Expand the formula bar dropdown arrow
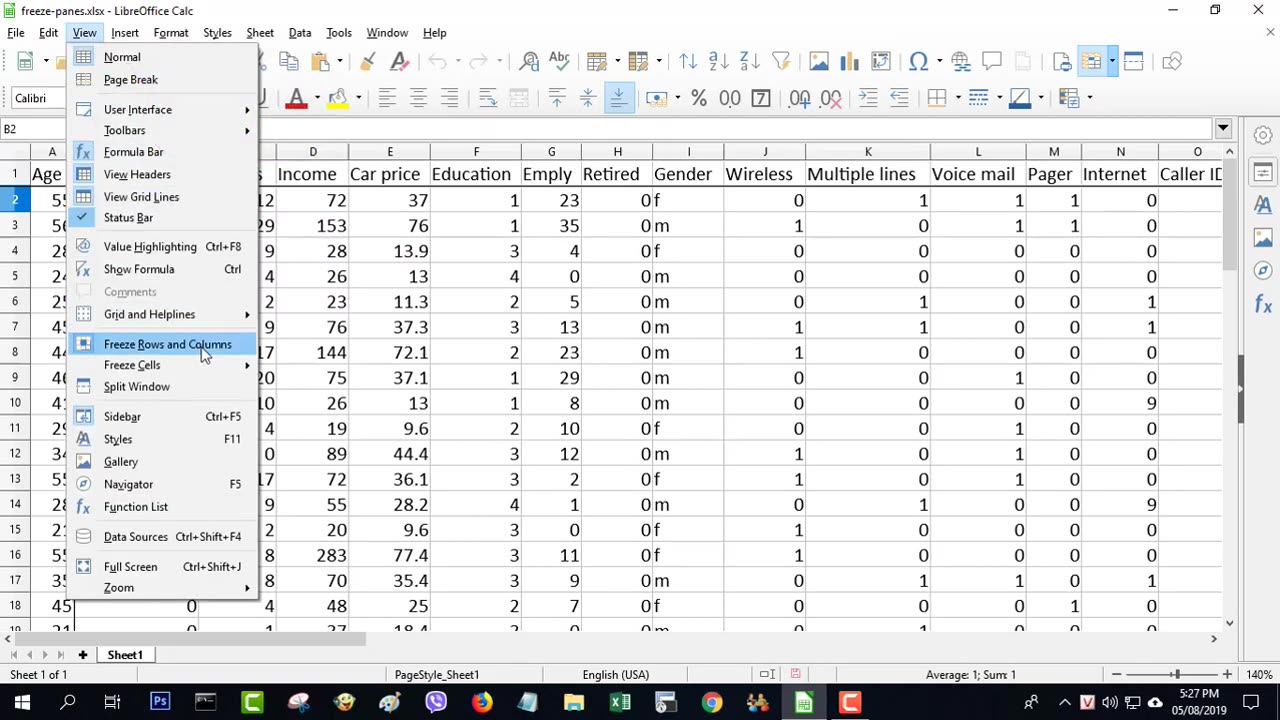The width and height of the screenshot is (1280, 720). [x=1223, y=129]
